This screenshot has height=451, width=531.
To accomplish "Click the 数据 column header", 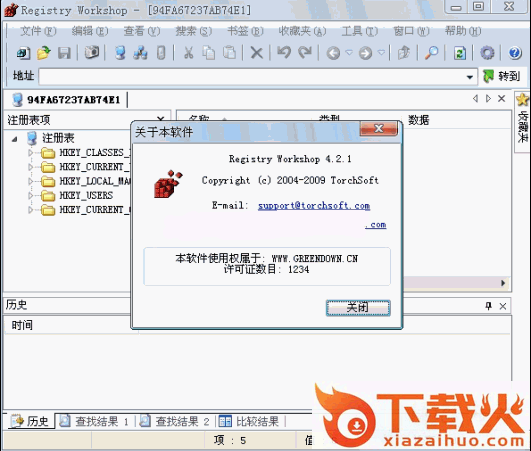I will pos(419,119).
